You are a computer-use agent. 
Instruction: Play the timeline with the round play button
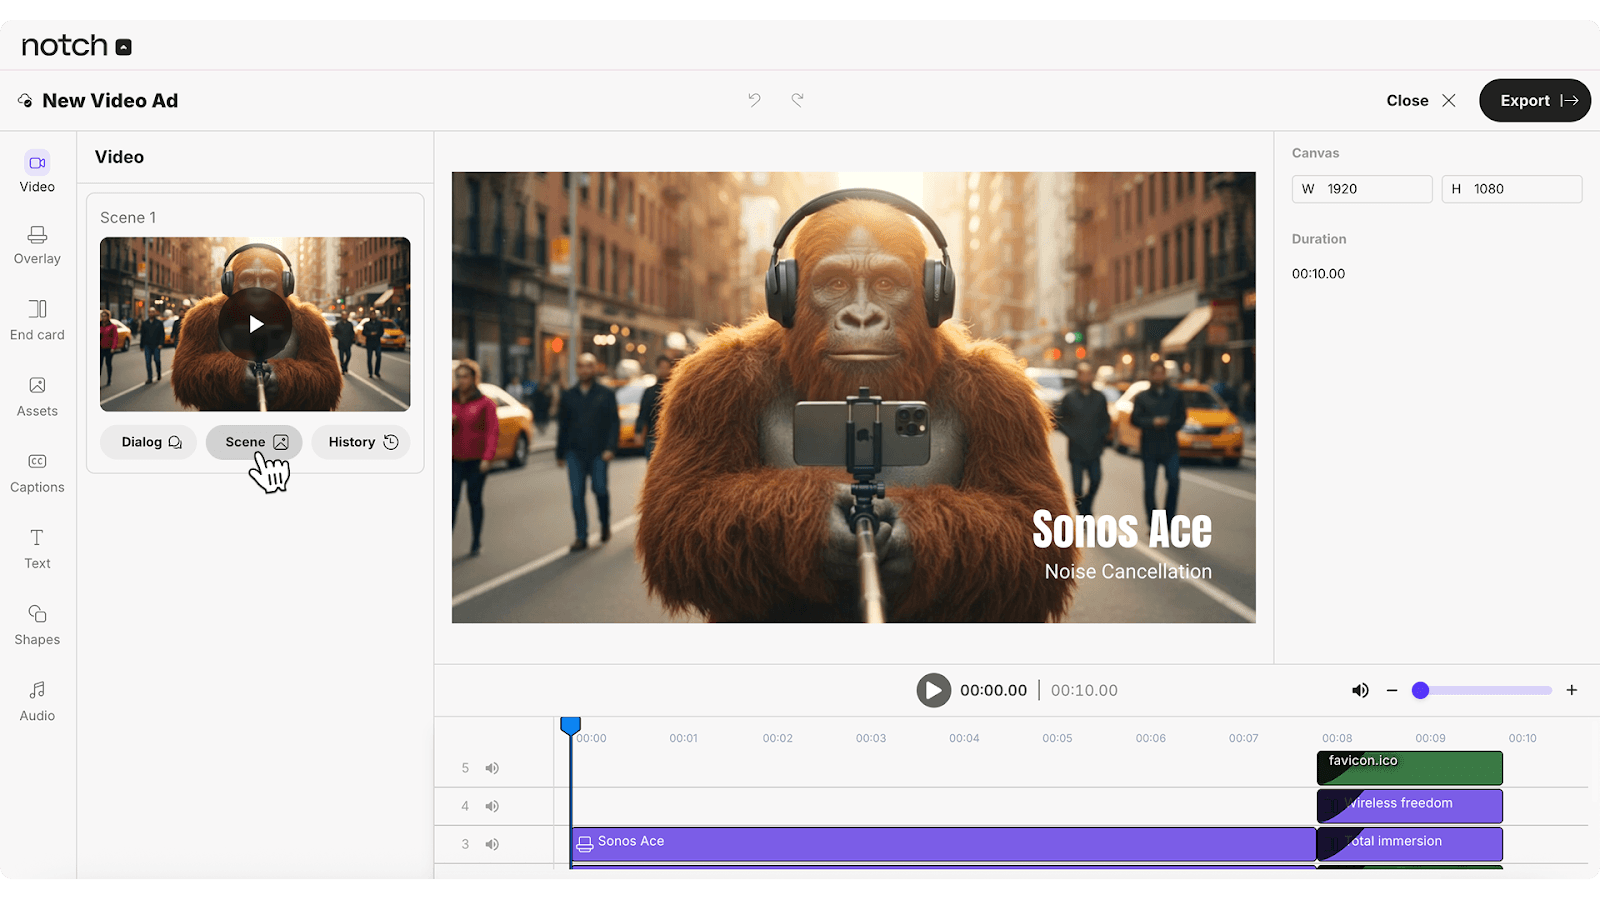tap(934, 690)
